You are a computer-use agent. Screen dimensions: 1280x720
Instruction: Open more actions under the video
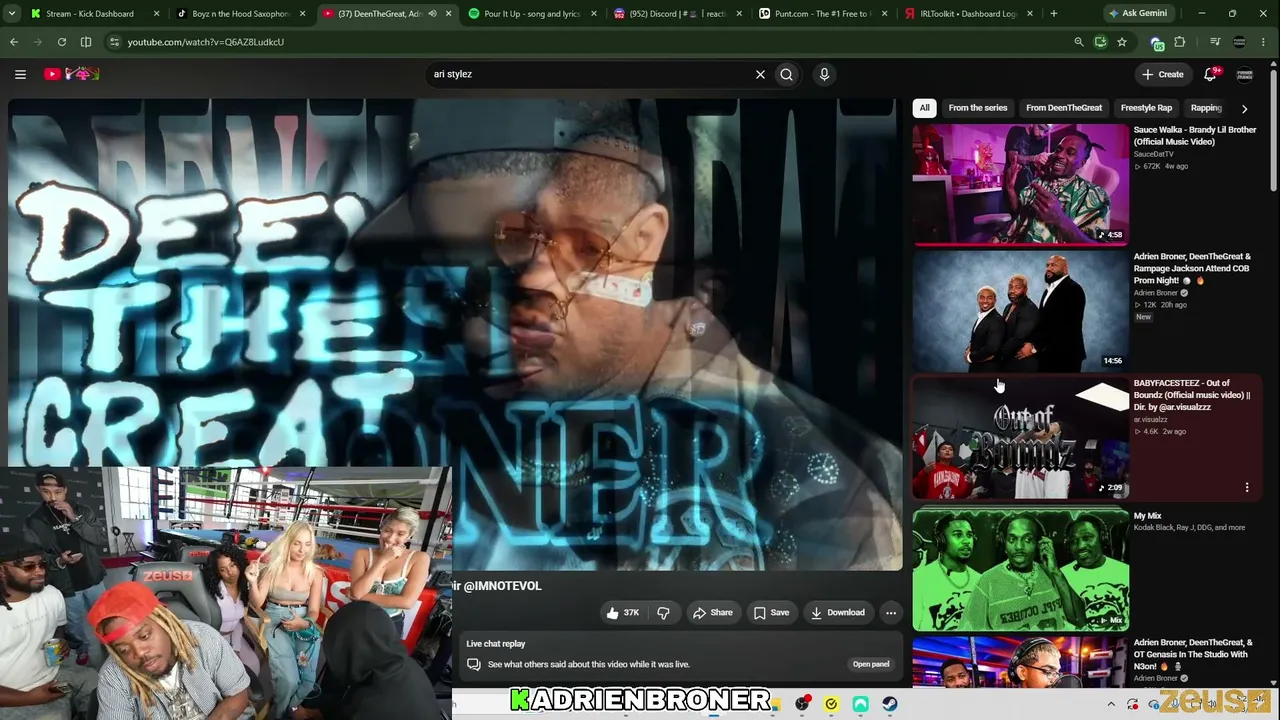point(891,613)
